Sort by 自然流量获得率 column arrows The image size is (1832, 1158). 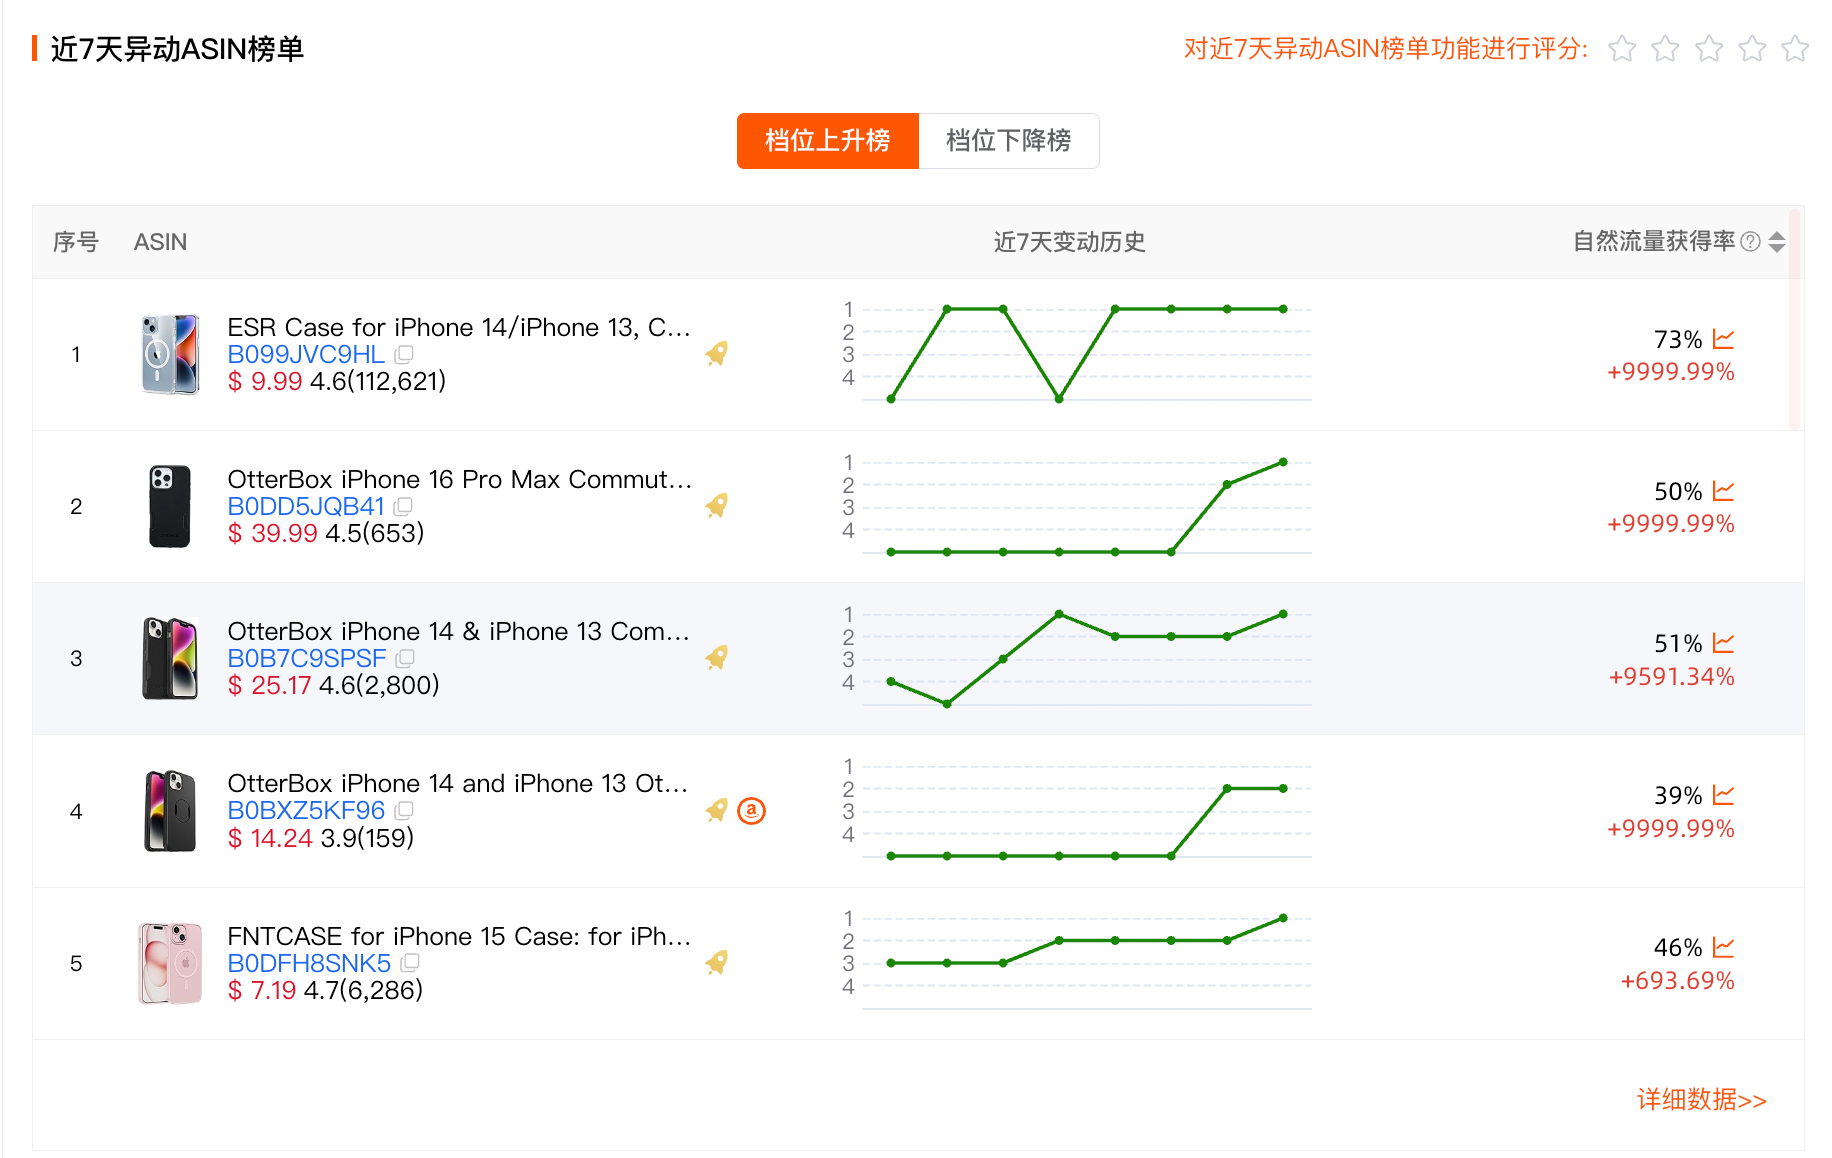point(1777,242)
